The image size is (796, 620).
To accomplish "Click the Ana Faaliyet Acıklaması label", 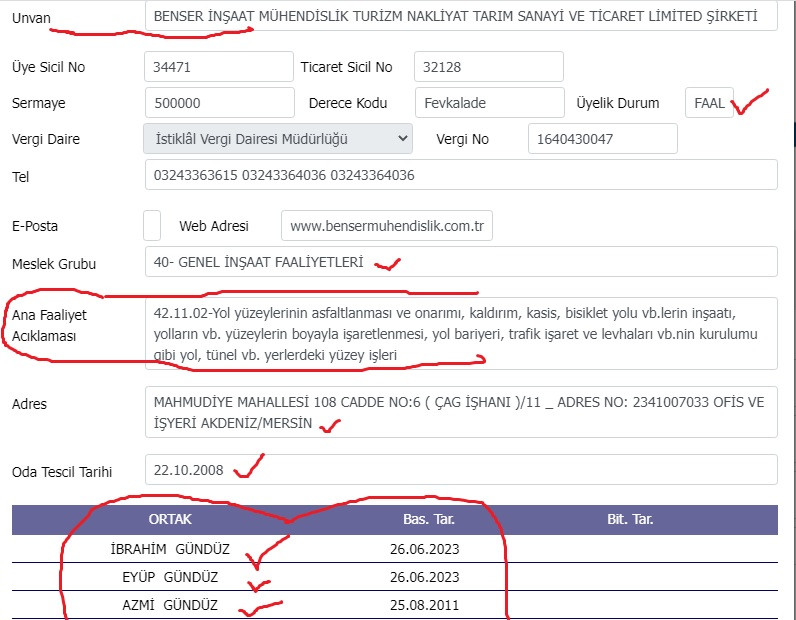I will point(49,325).
